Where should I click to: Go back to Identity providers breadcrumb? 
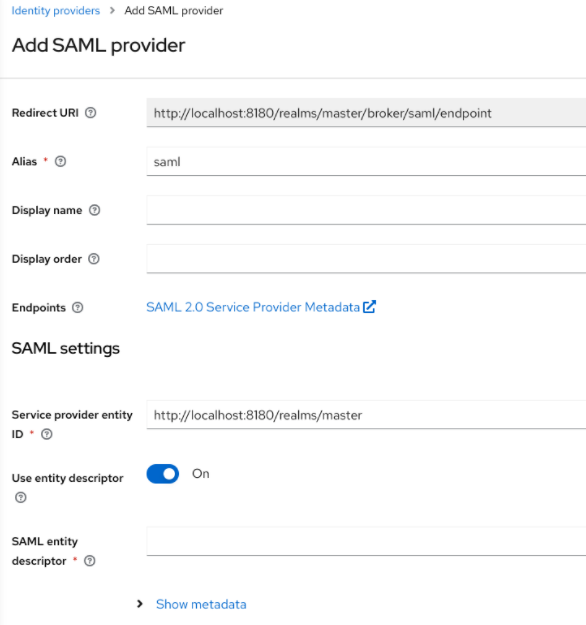pyautogui.click(x=56, y=11)
